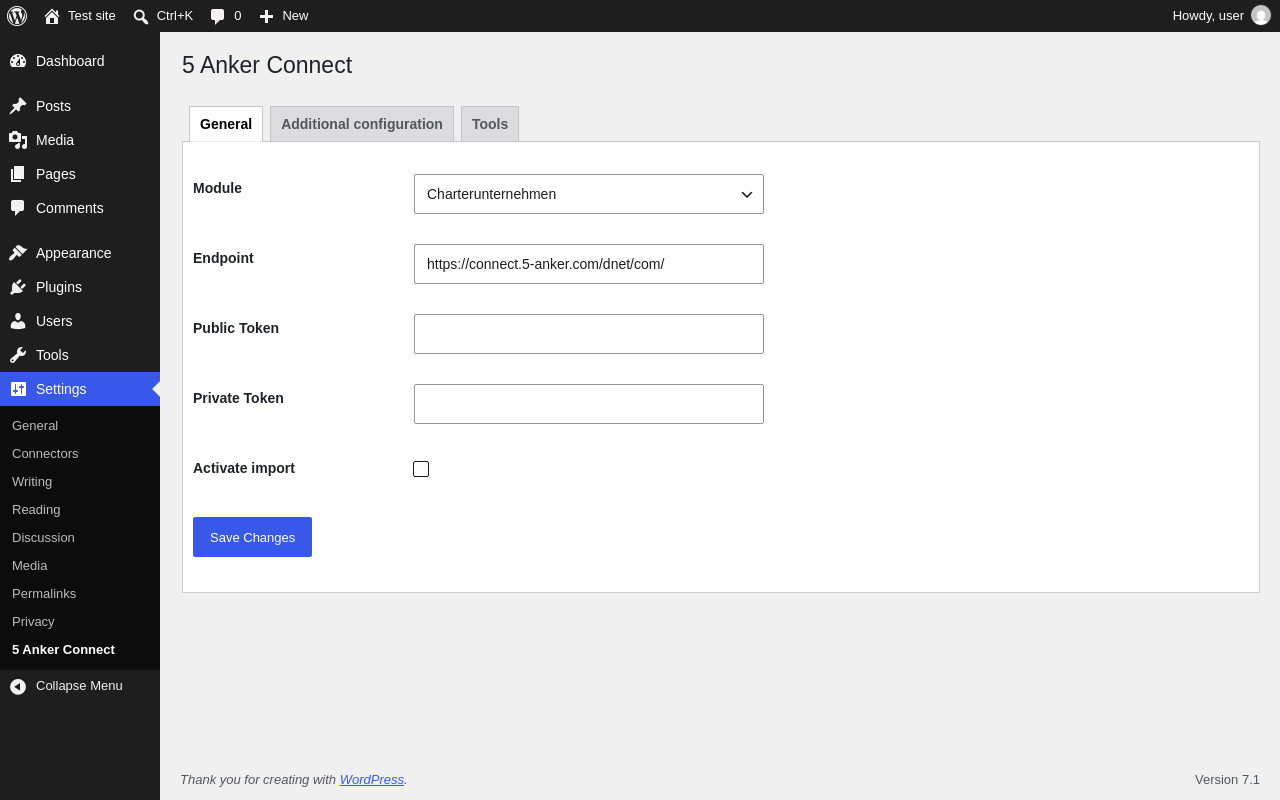Screen dimensions: 1280x800
Task: Click the plus icon for New
Action: (x=266, y=16)
